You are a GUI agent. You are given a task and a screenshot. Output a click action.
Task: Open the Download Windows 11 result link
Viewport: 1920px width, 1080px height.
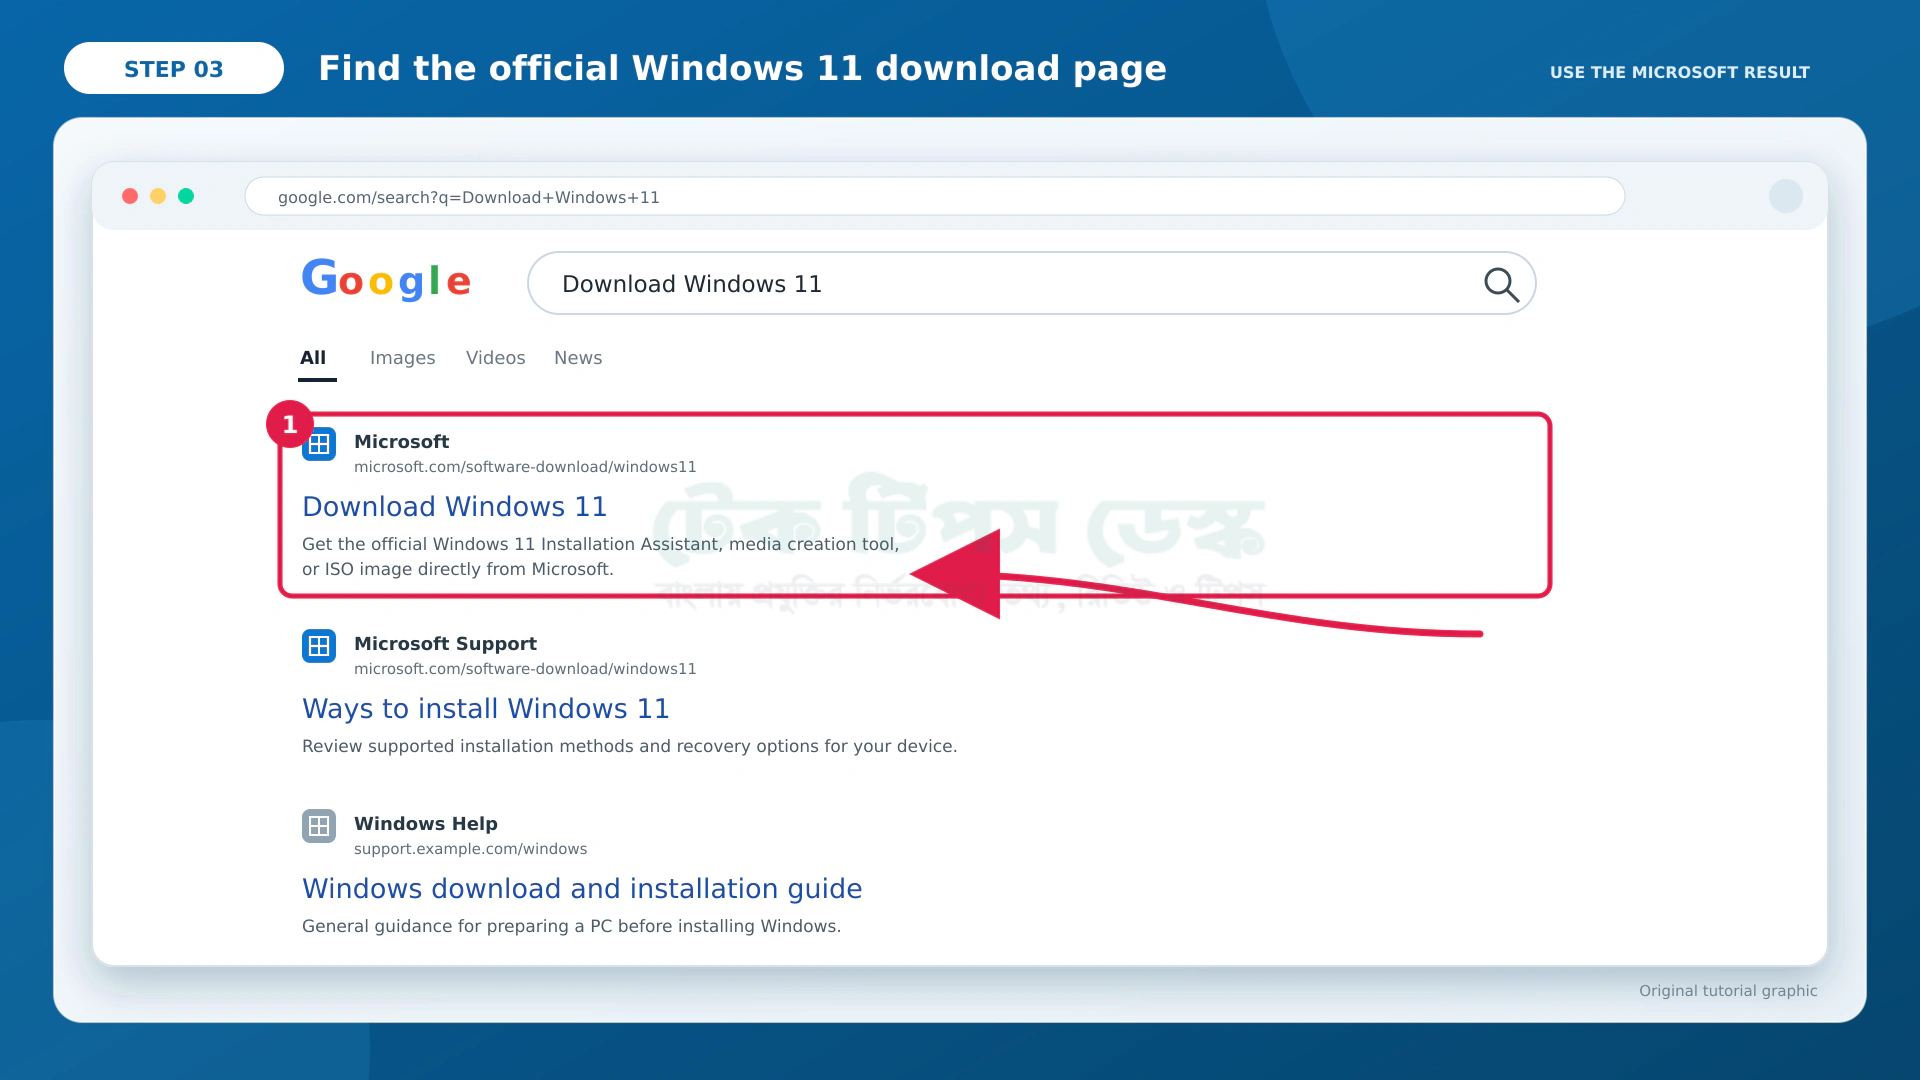click(x=455, y=507)
